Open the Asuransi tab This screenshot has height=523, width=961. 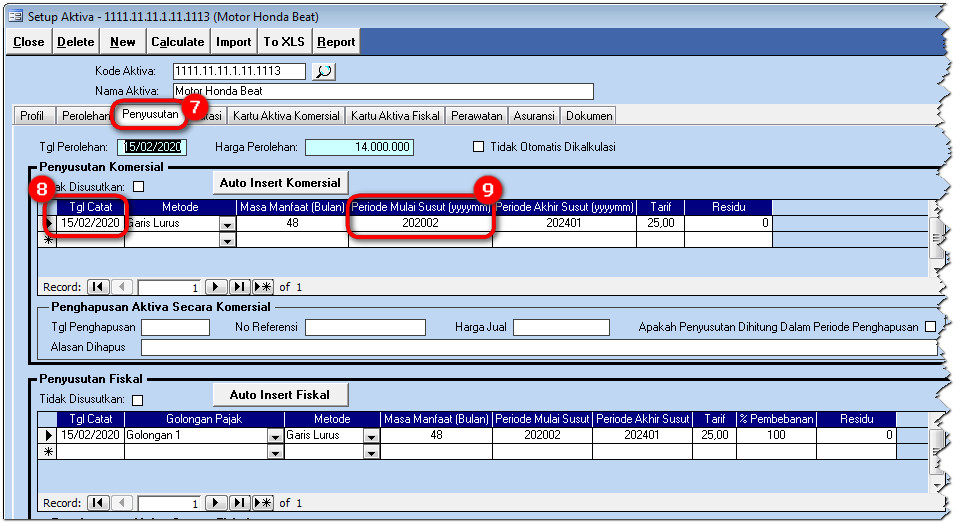click(535, 116)
